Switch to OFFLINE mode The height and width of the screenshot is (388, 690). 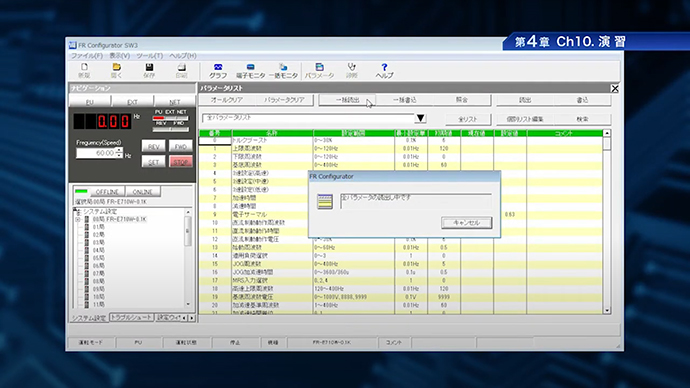pos(107,192)
